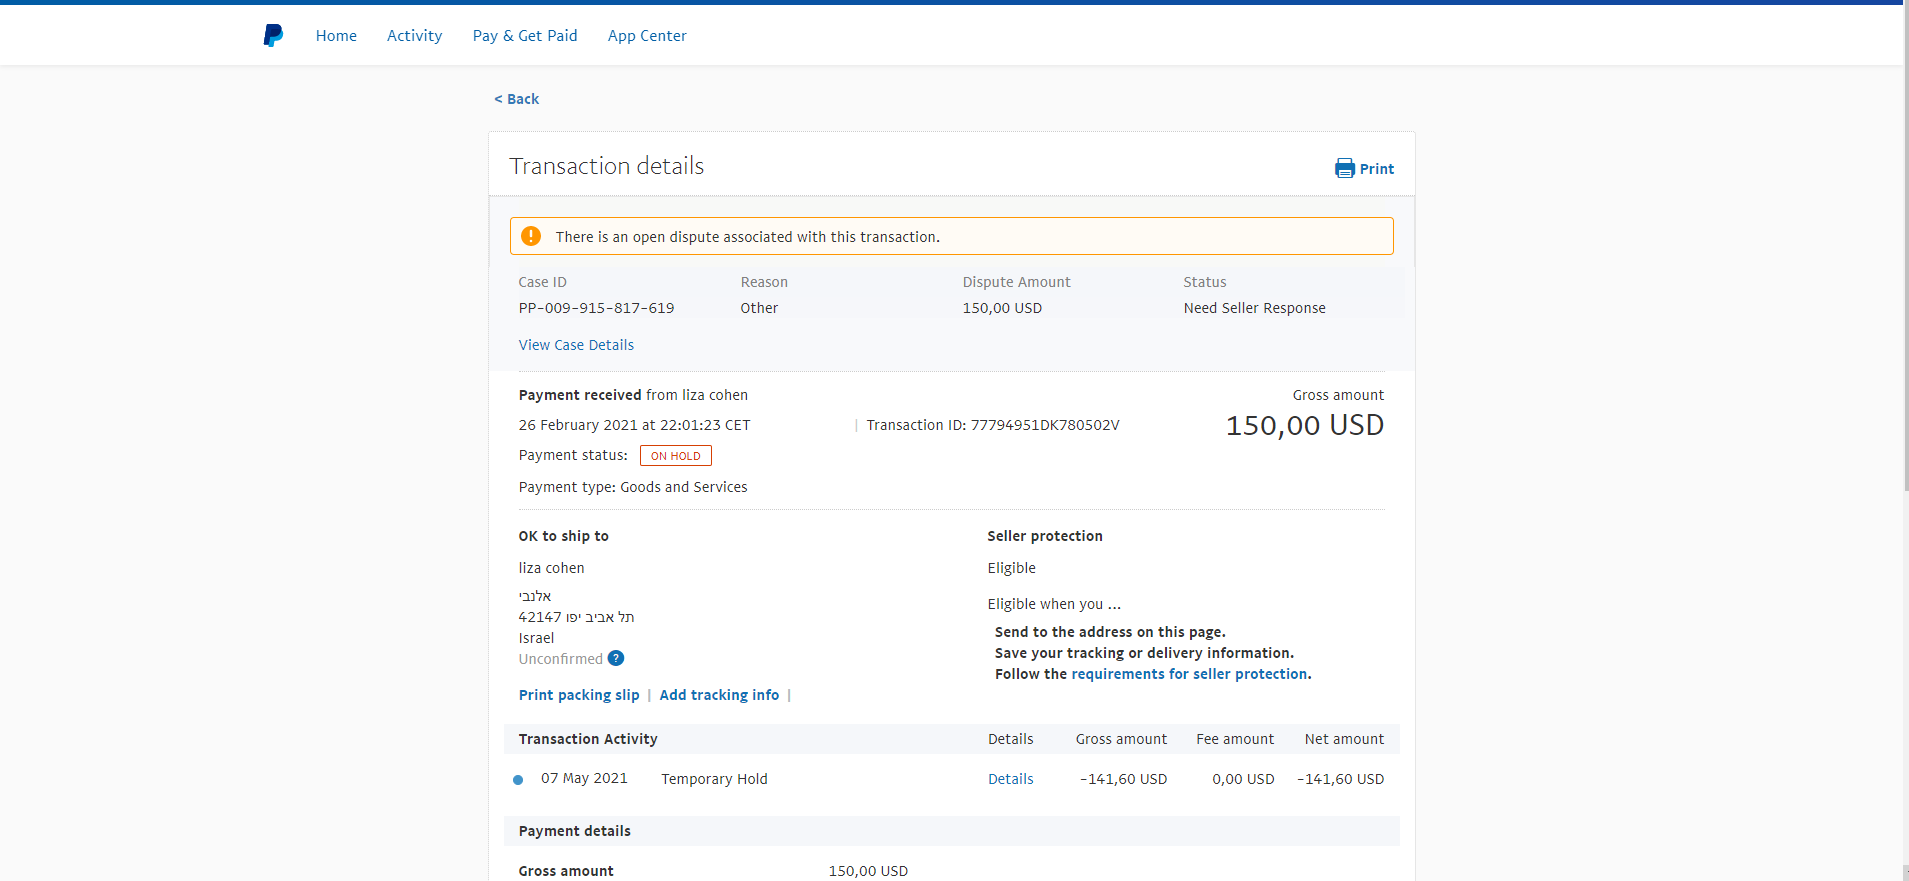This screenshot has width=1909, height=881.
Task: Go to Pay & Get Paid
Action: point(525,36)
